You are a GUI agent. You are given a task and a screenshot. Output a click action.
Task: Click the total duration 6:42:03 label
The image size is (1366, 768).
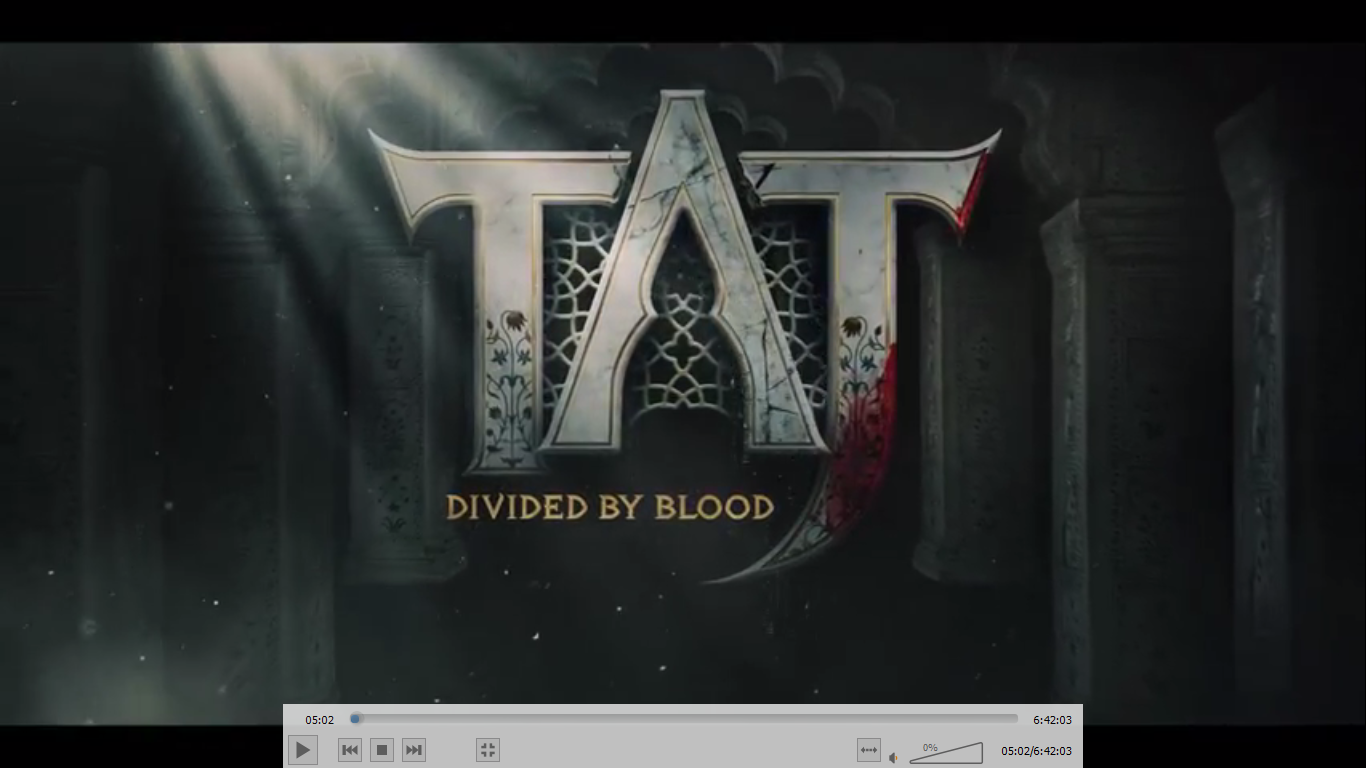coord(1052,720)
